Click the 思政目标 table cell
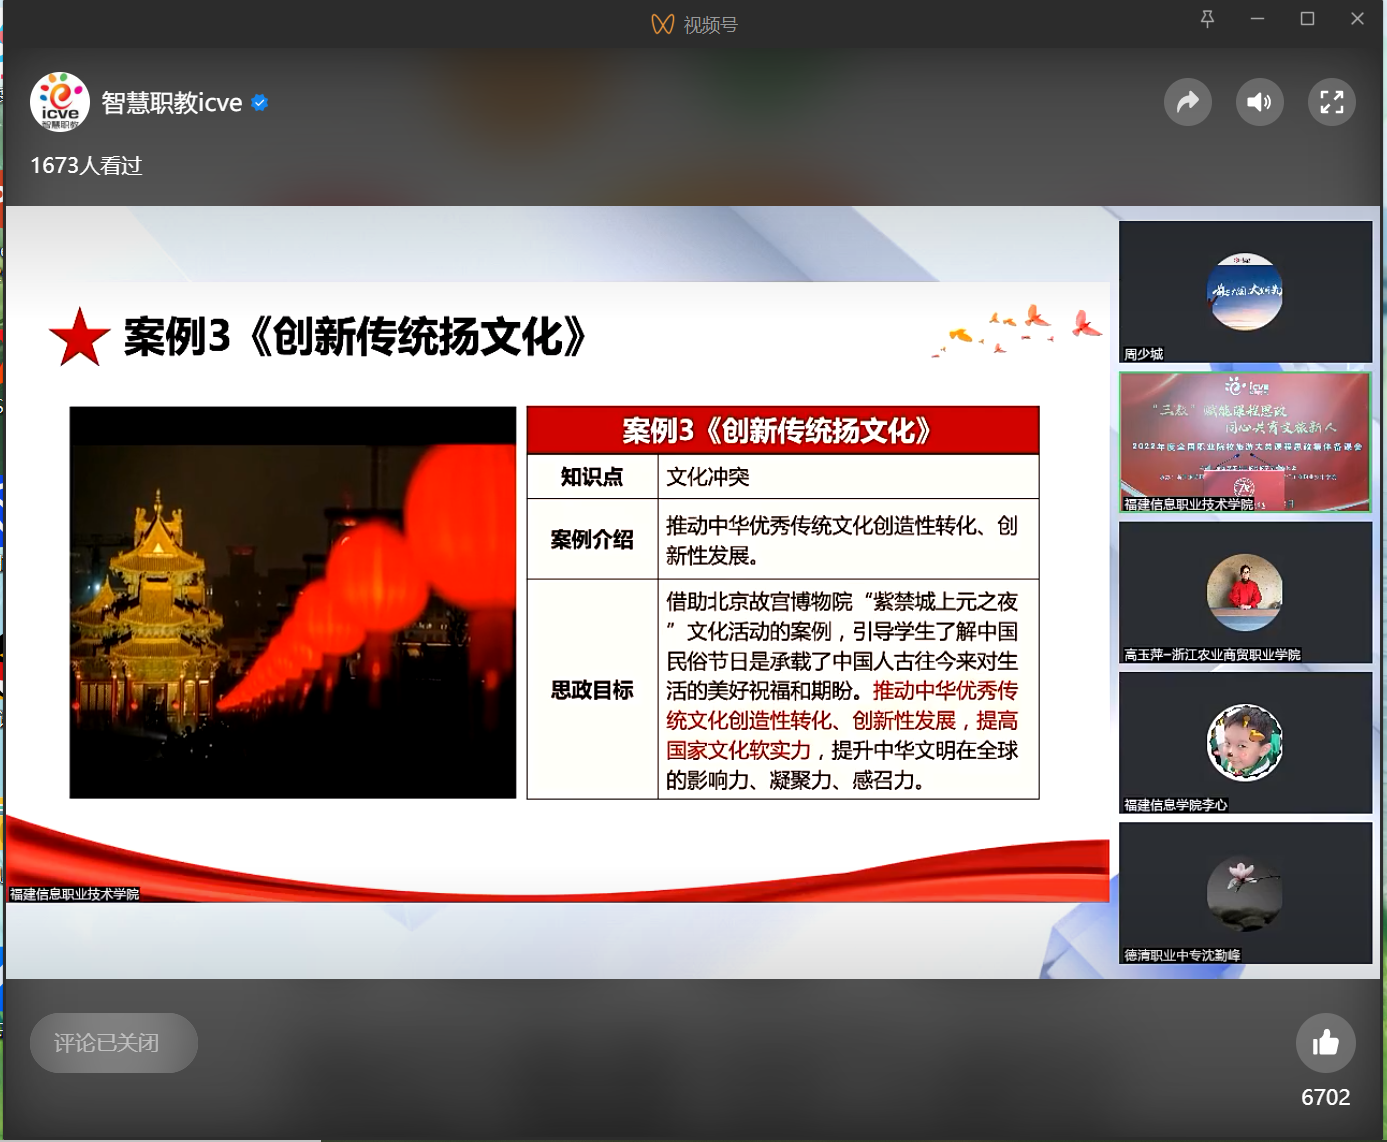Image resolution: width=1387 pixels, height=1142 pixels. (592, 690)
